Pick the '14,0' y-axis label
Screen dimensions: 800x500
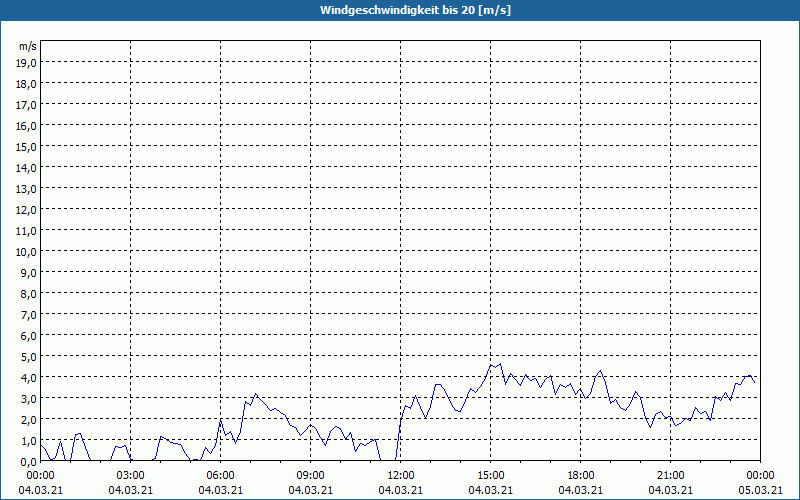26,168
